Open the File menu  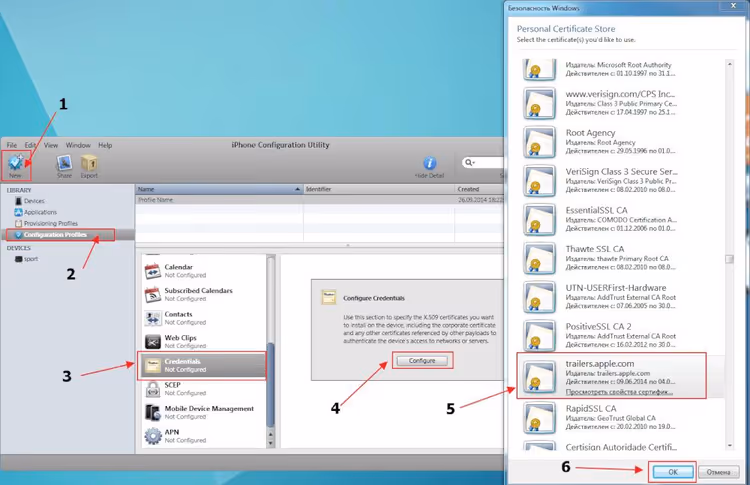tap(11, 145)
